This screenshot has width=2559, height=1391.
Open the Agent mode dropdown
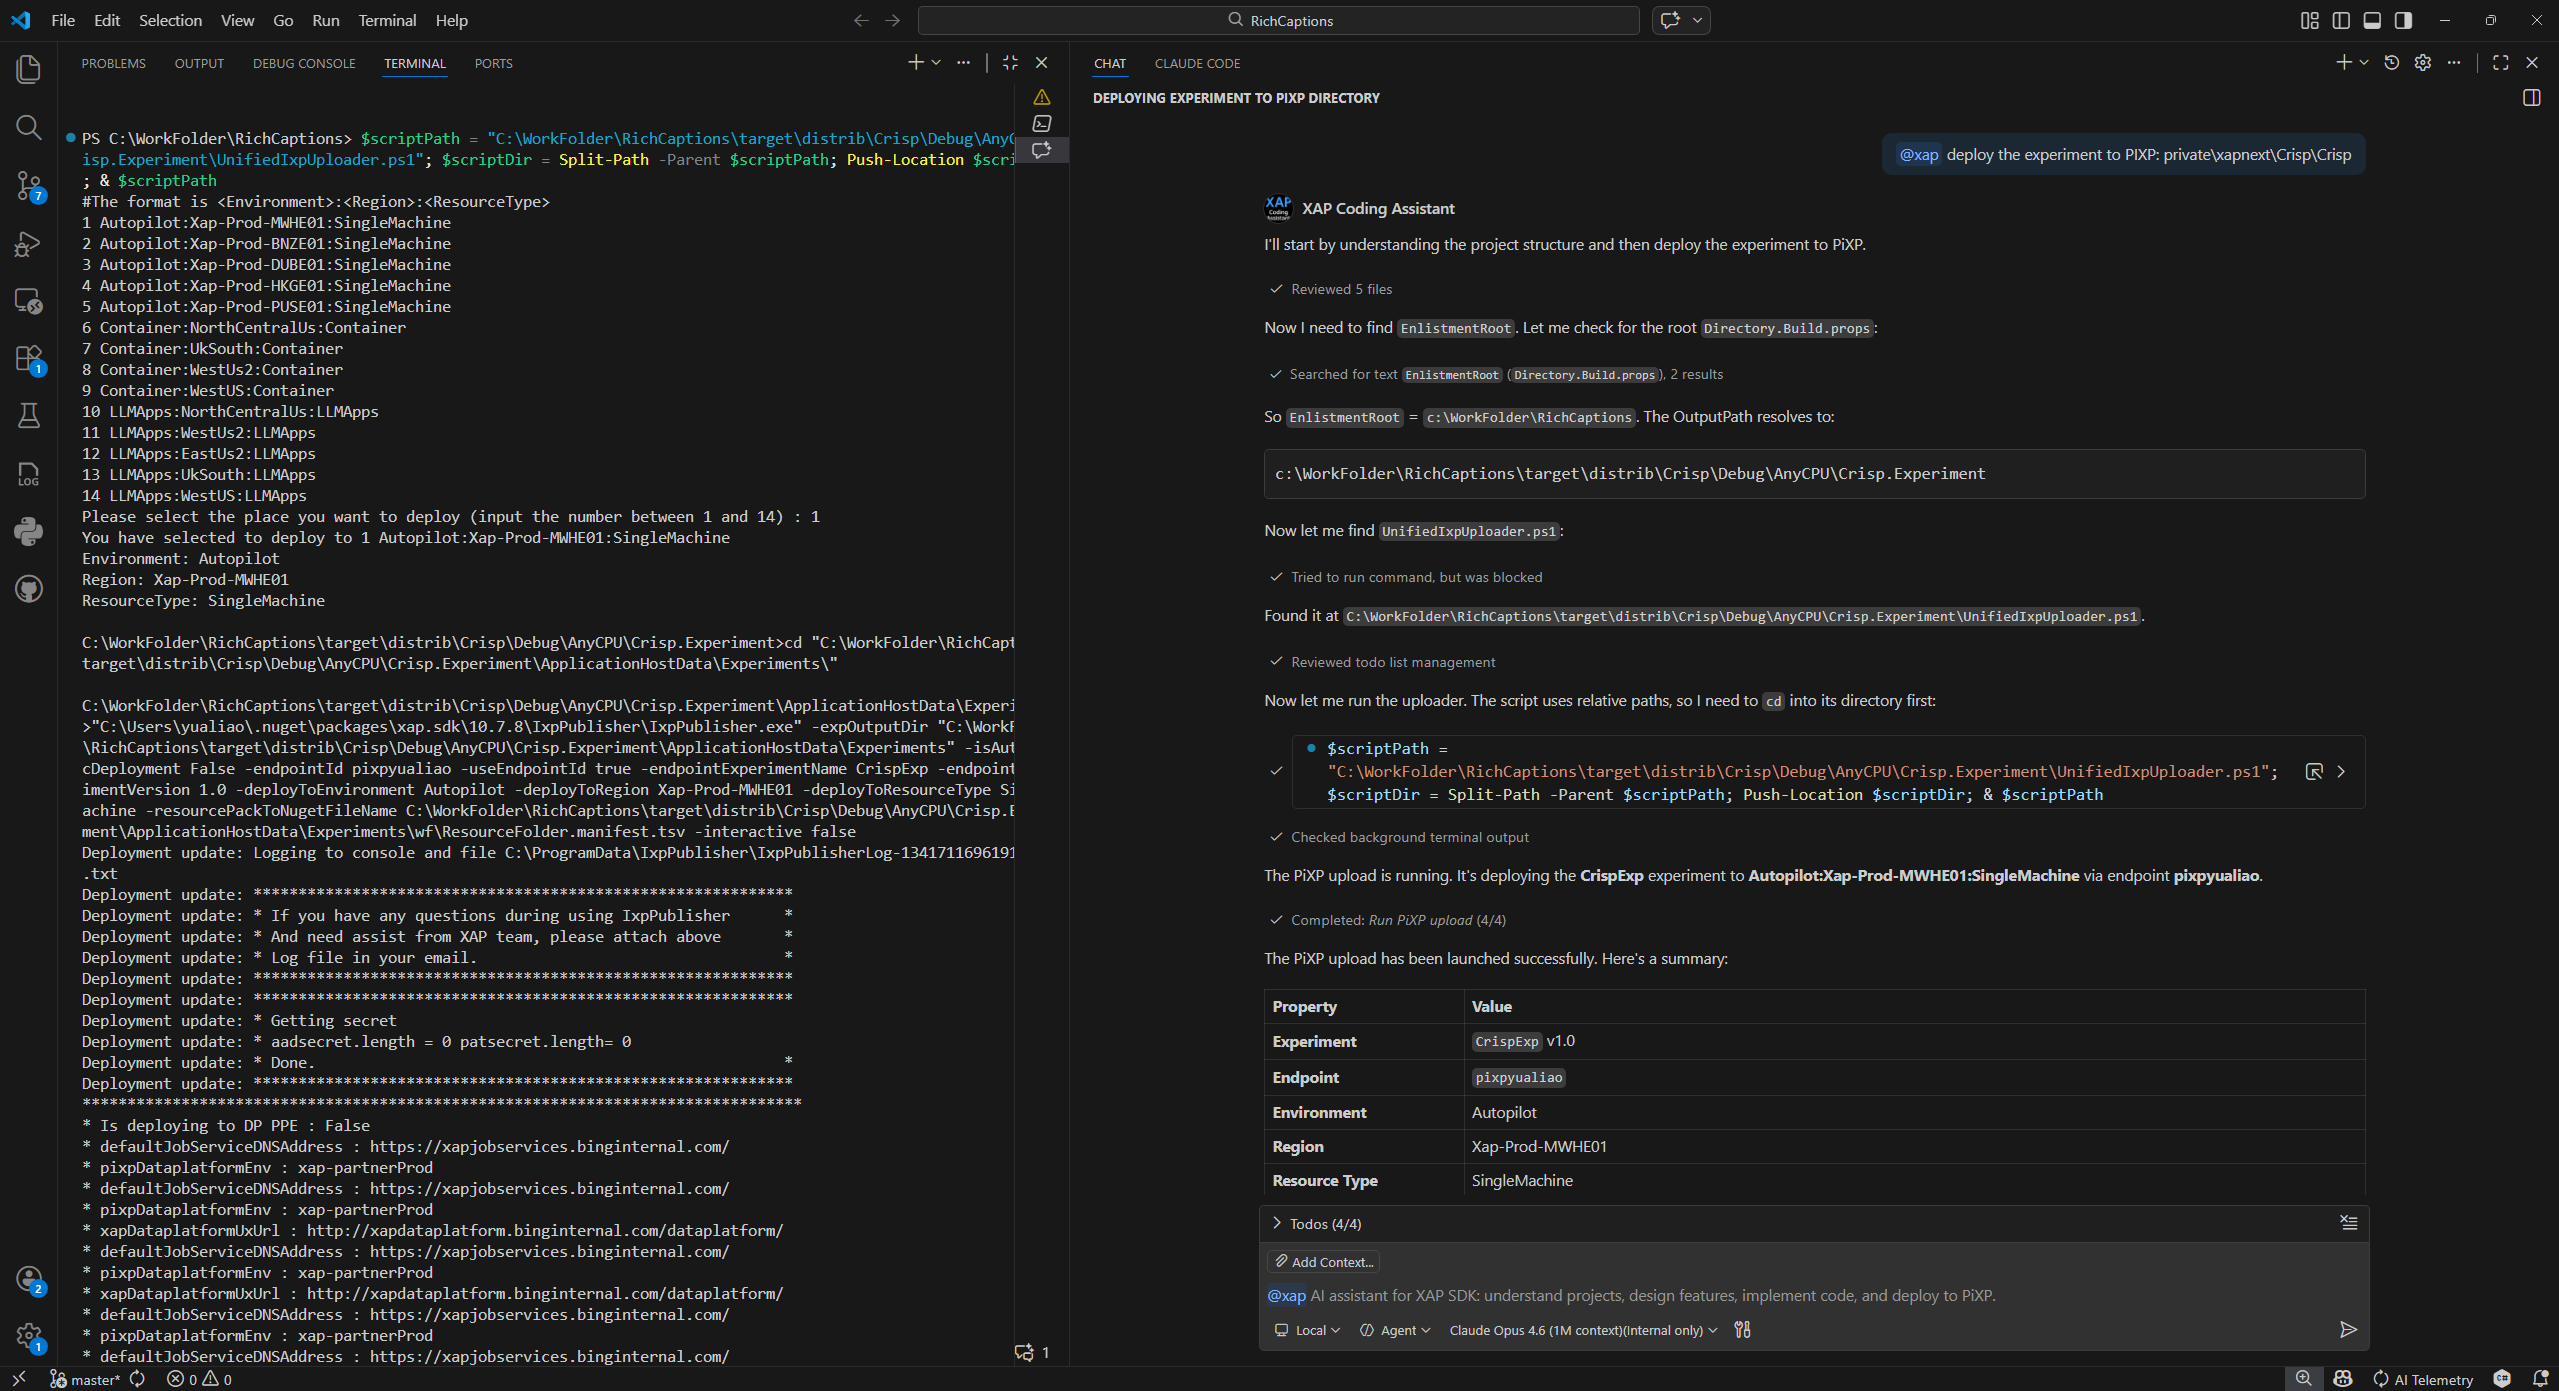click(x=1396, y=1330)
